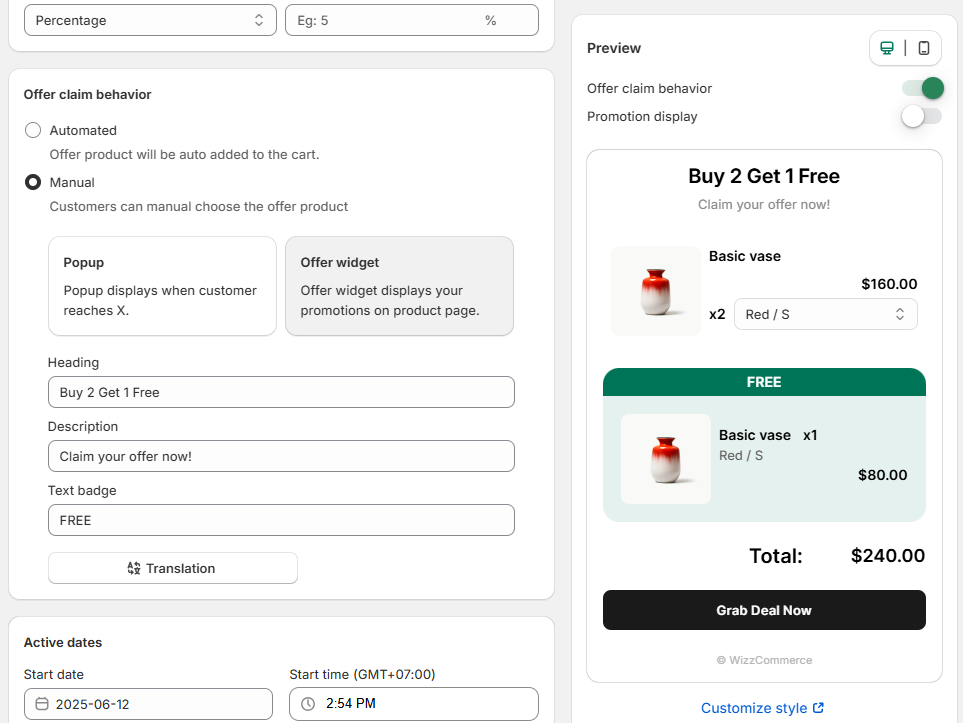The height and width of the screenshot is (723, 963).
Task: Choose the Popup display option card
Action: (163, 286)
